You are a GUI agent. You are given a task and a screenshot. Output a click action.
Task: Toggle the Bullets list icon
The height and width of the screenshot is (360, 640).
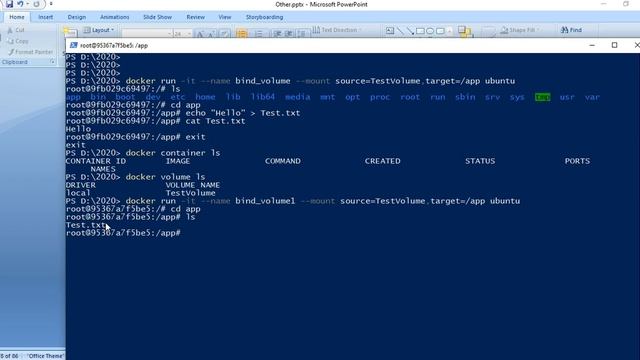242,34
